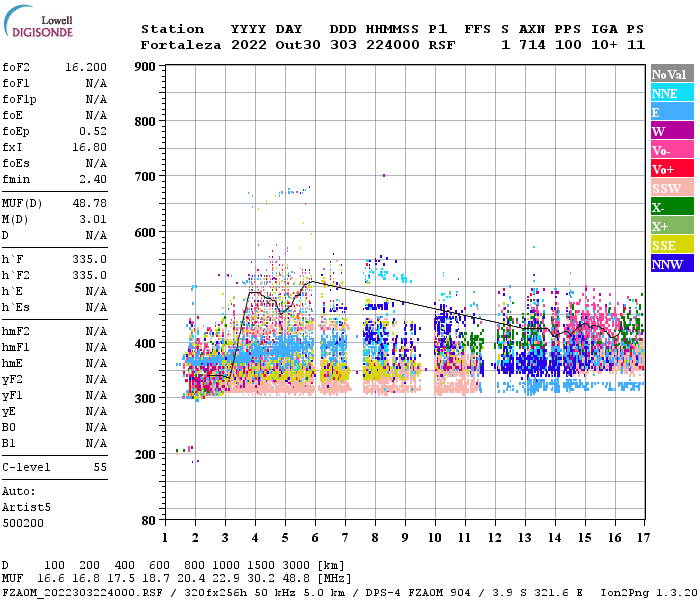The image size is (700, 600).
Task: Click the 900 km height axis label
Action: [145, 67]
